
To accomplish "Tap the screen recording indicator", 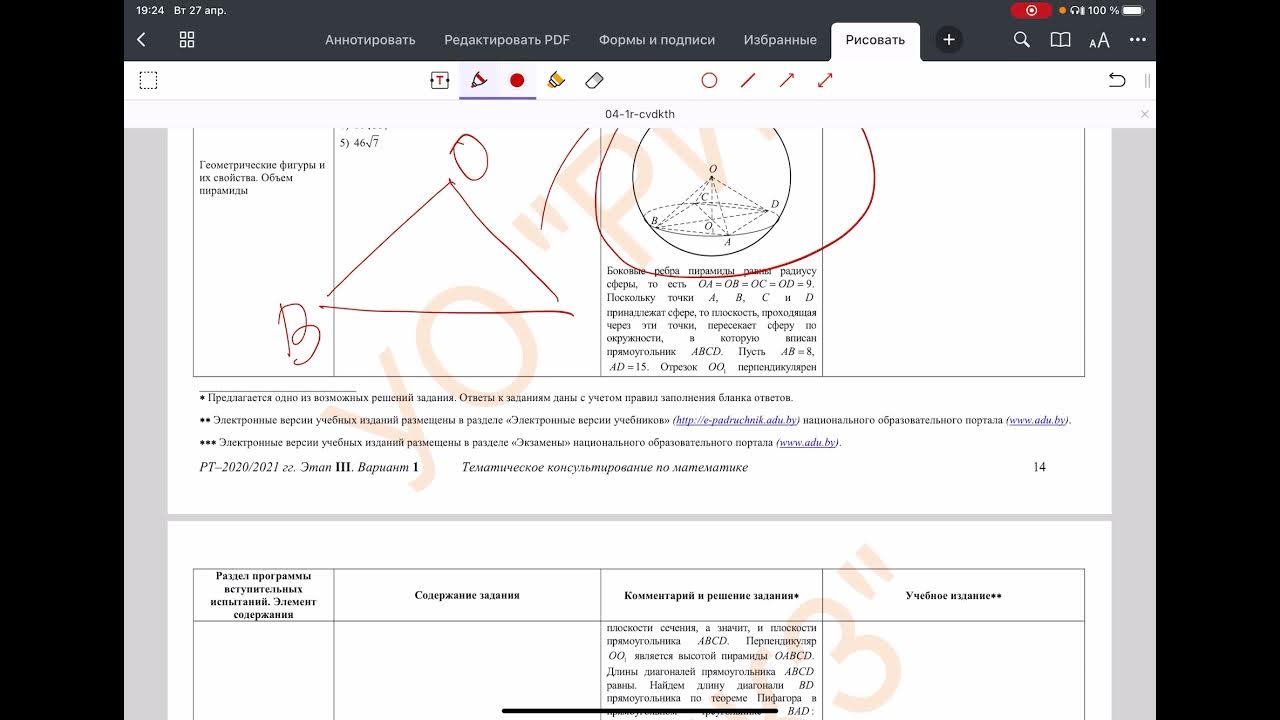I will pyautogui.click(x=1030, y=10).
